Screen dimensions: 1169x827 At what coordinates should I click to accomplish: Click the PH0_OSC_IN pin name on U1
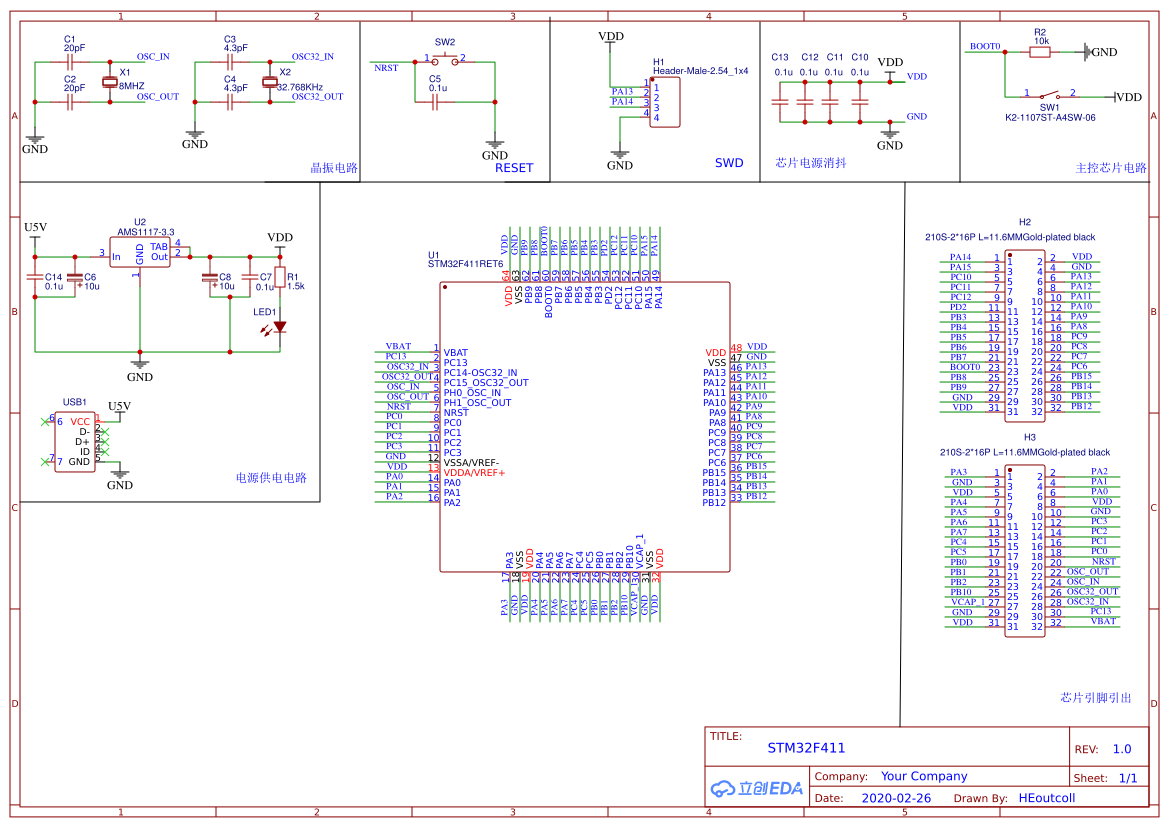(x=472, y=392)
